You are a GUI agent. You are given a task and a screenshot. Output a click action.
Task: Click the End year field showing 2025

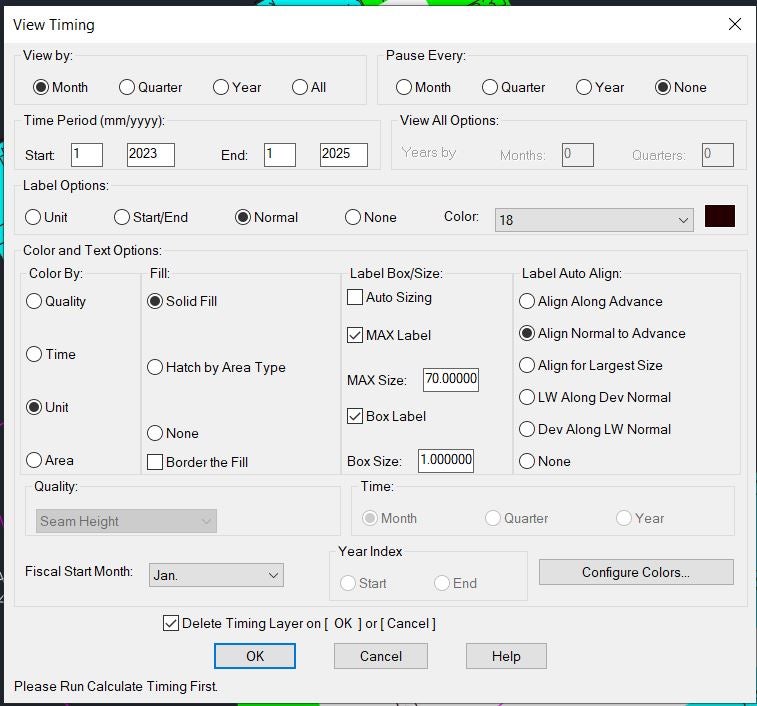(x=344, y=155)
